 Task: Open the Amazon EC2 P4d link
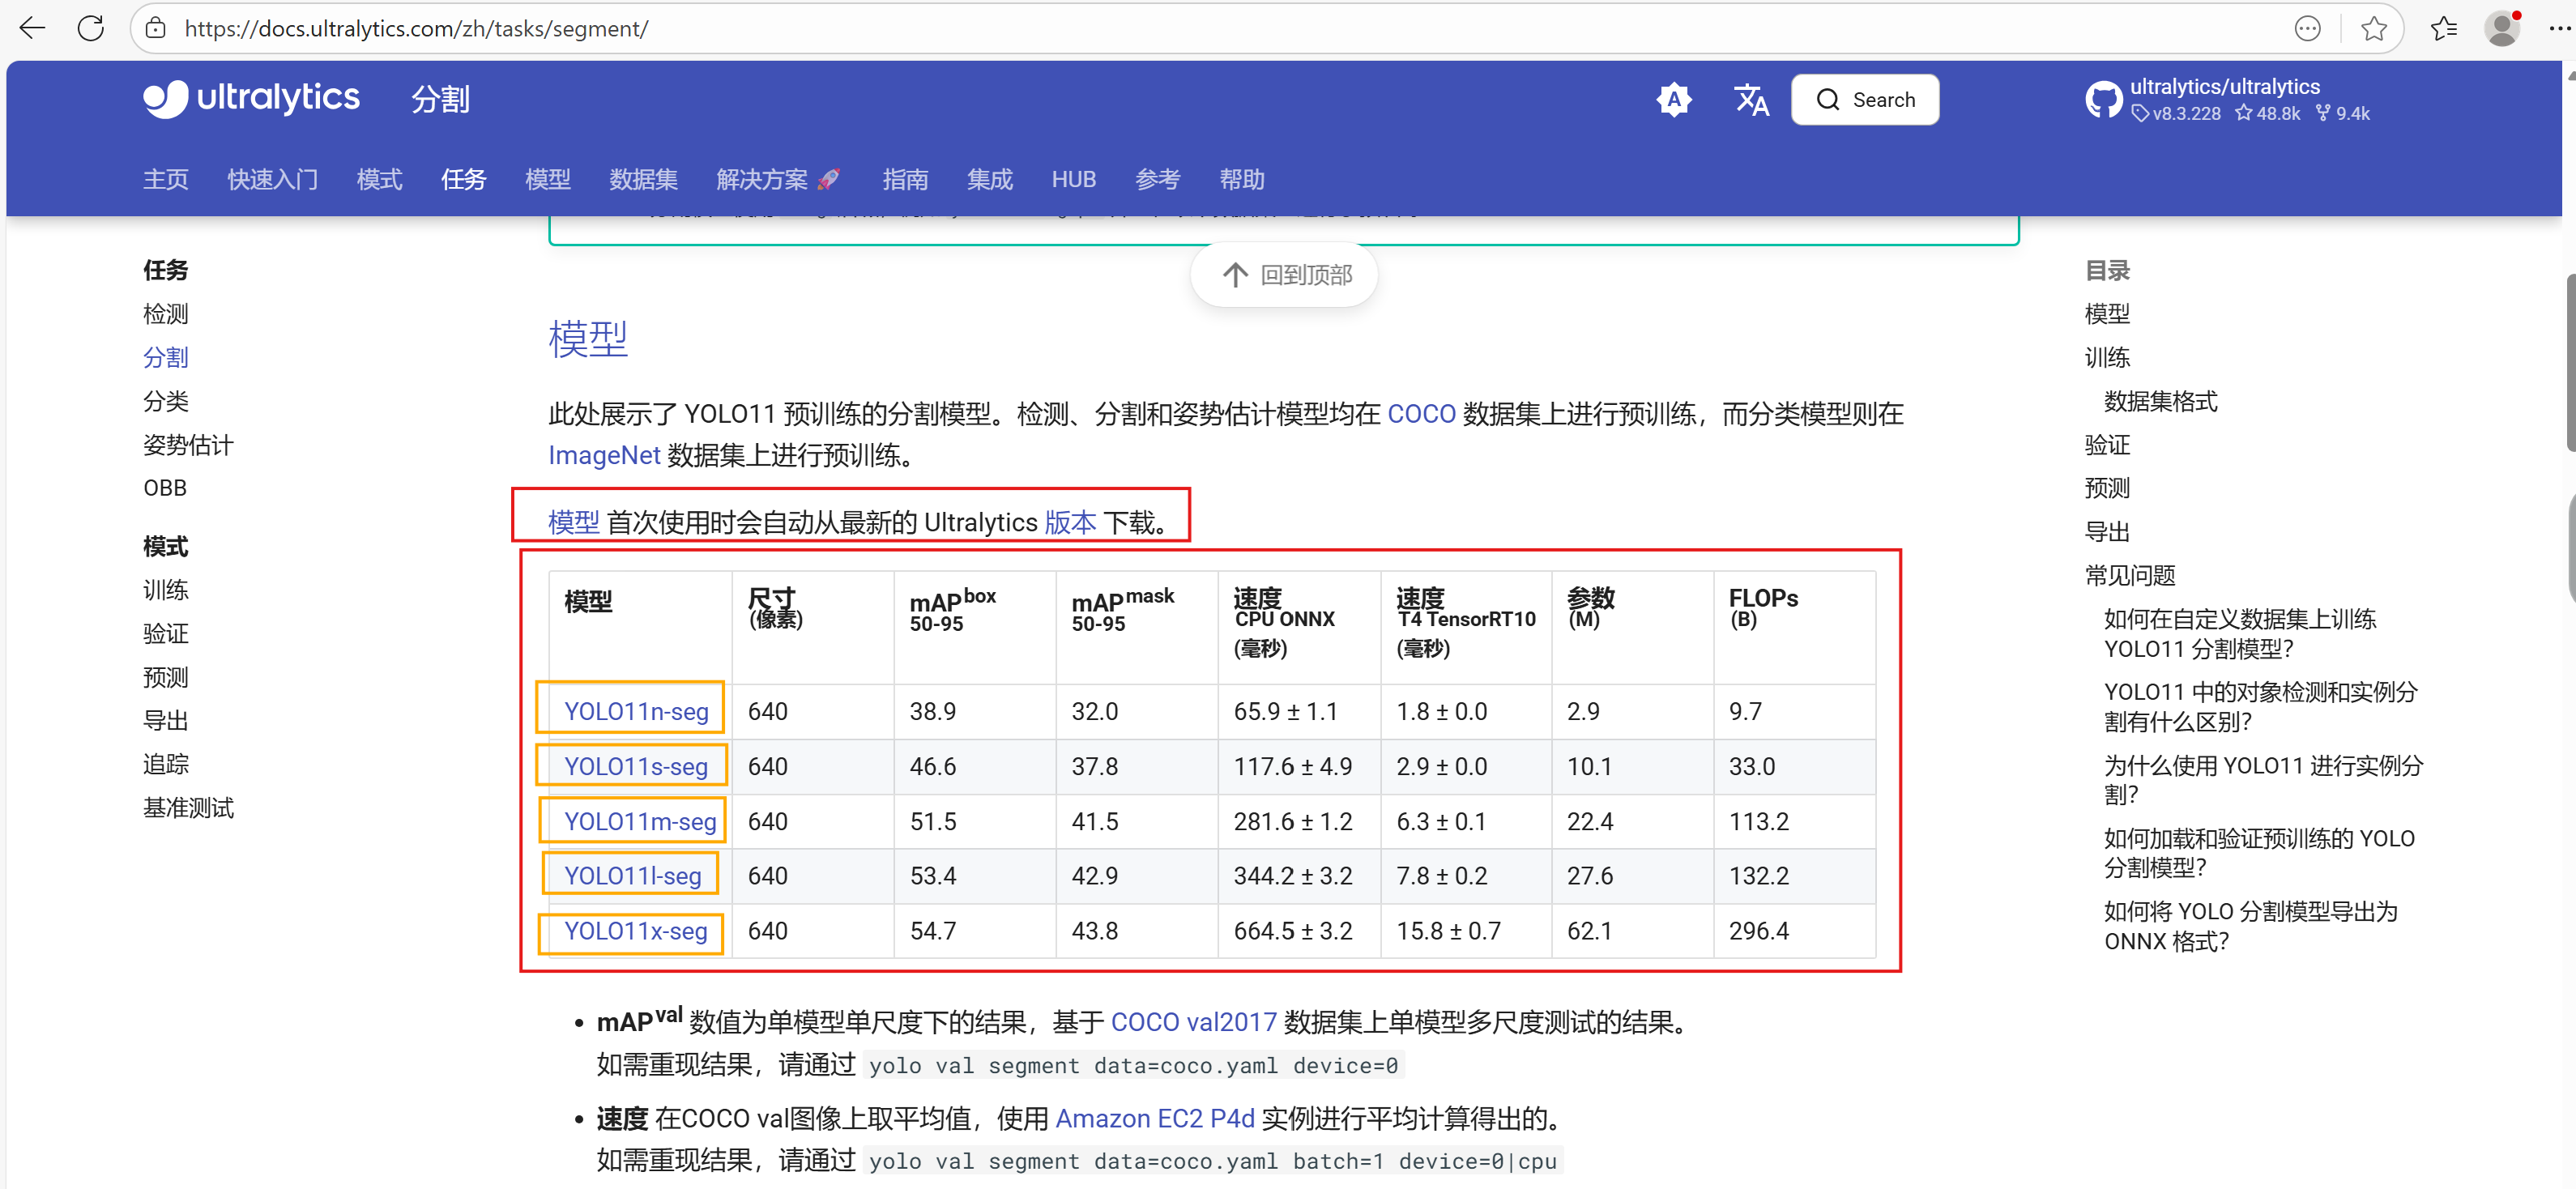coord(1155,1118)
